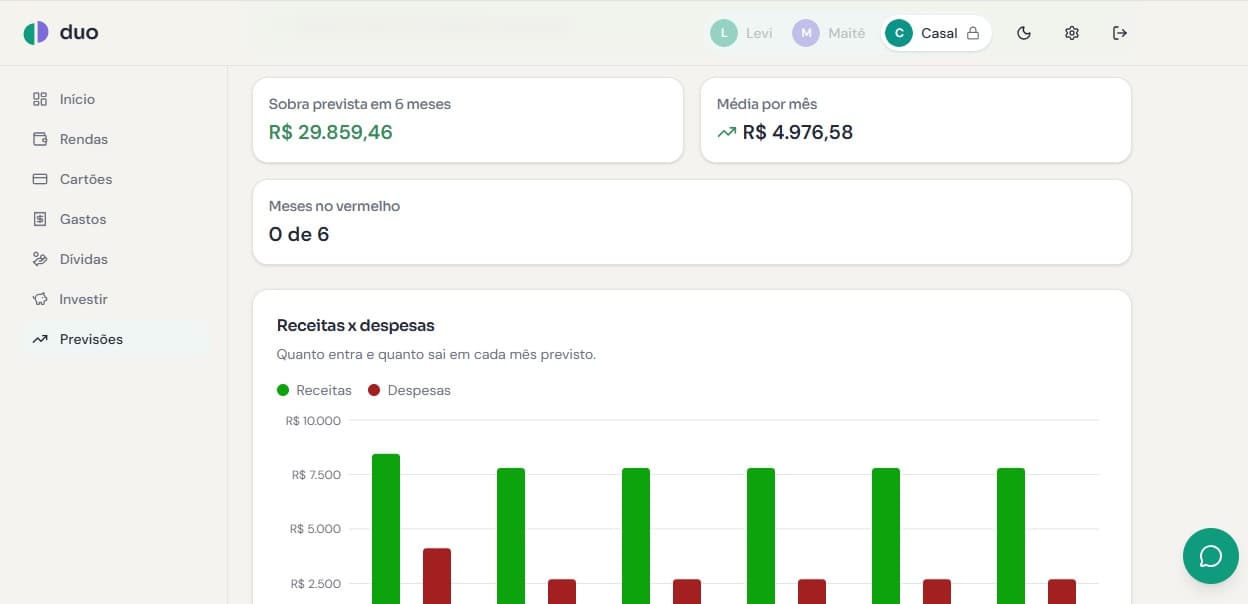This screenshot has width=1248, height=604.
Task: Switch to Levi's profile
Action: [742, 33]
